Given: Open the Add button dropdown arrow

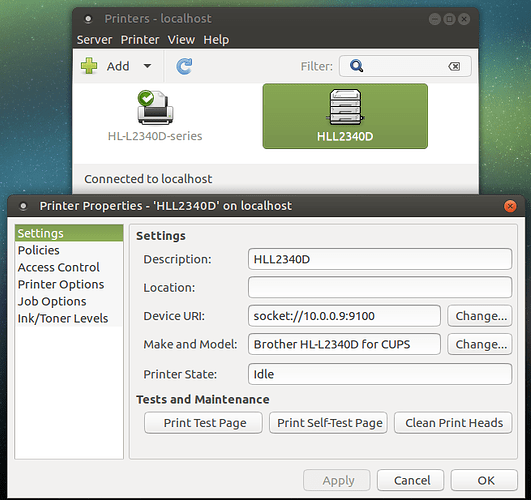Looking at the screenshot, I should [x=147, y=66].
